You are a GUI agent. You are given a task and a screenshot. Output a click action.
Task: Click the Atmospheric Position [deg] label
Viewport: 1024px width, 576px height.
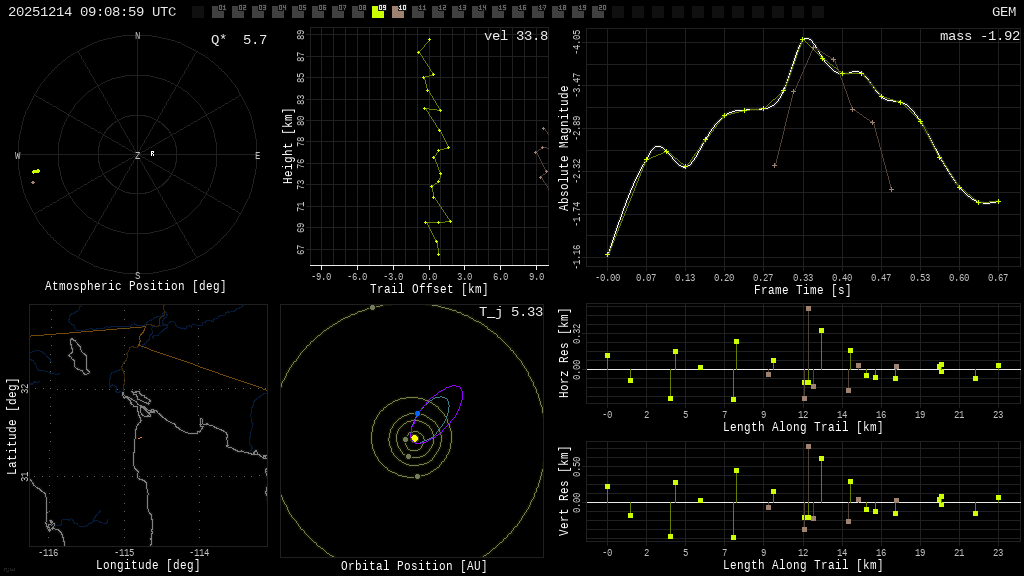point(135,286)
